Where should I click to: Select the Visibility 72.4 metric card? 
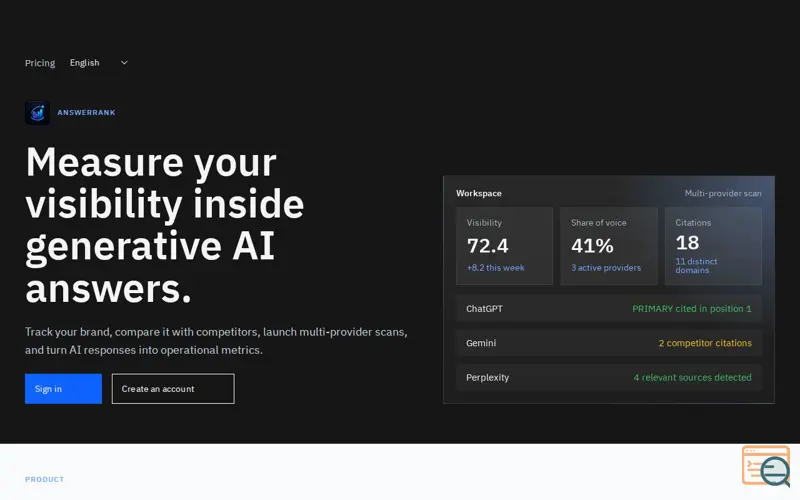504,246
